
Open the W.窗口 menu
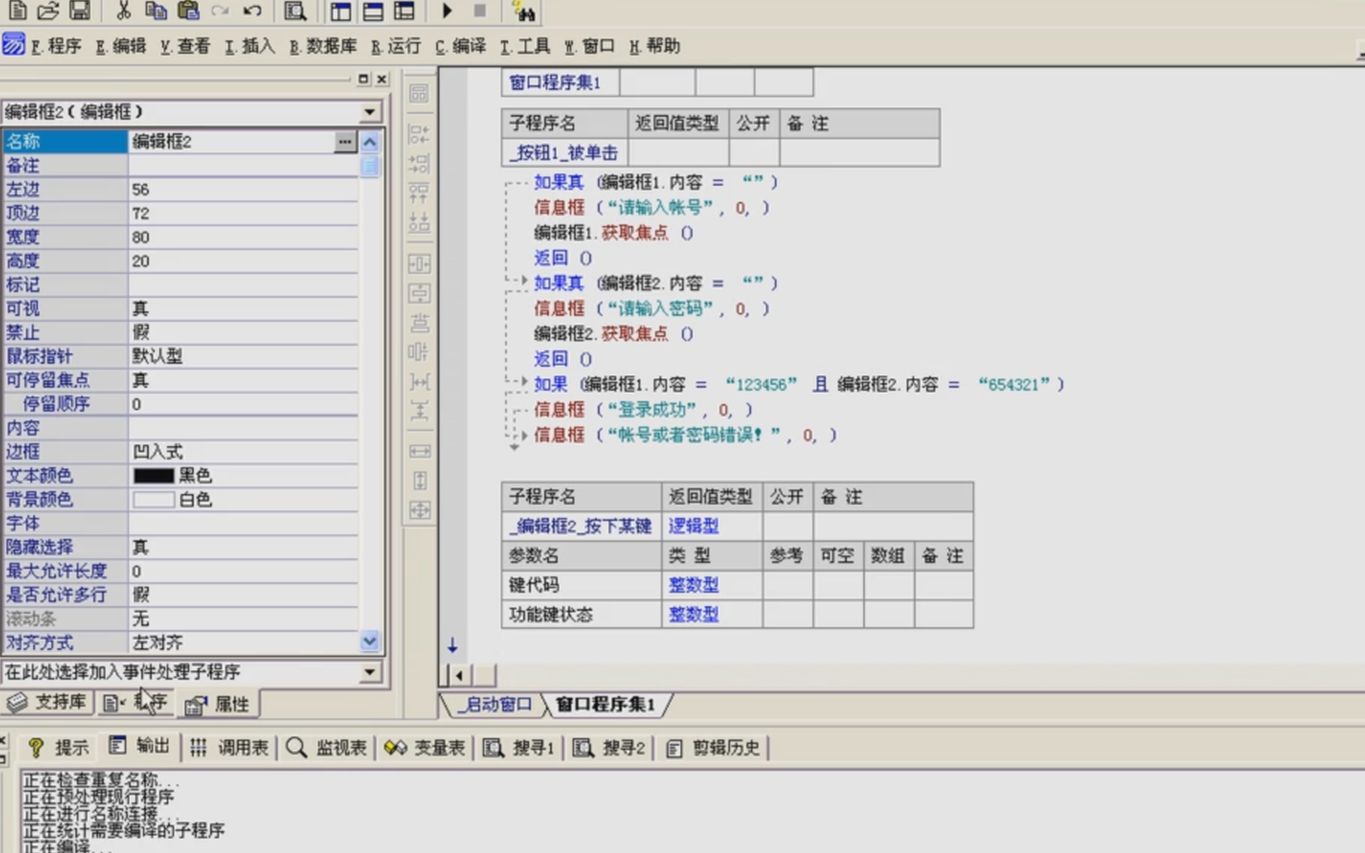[590, 46]
